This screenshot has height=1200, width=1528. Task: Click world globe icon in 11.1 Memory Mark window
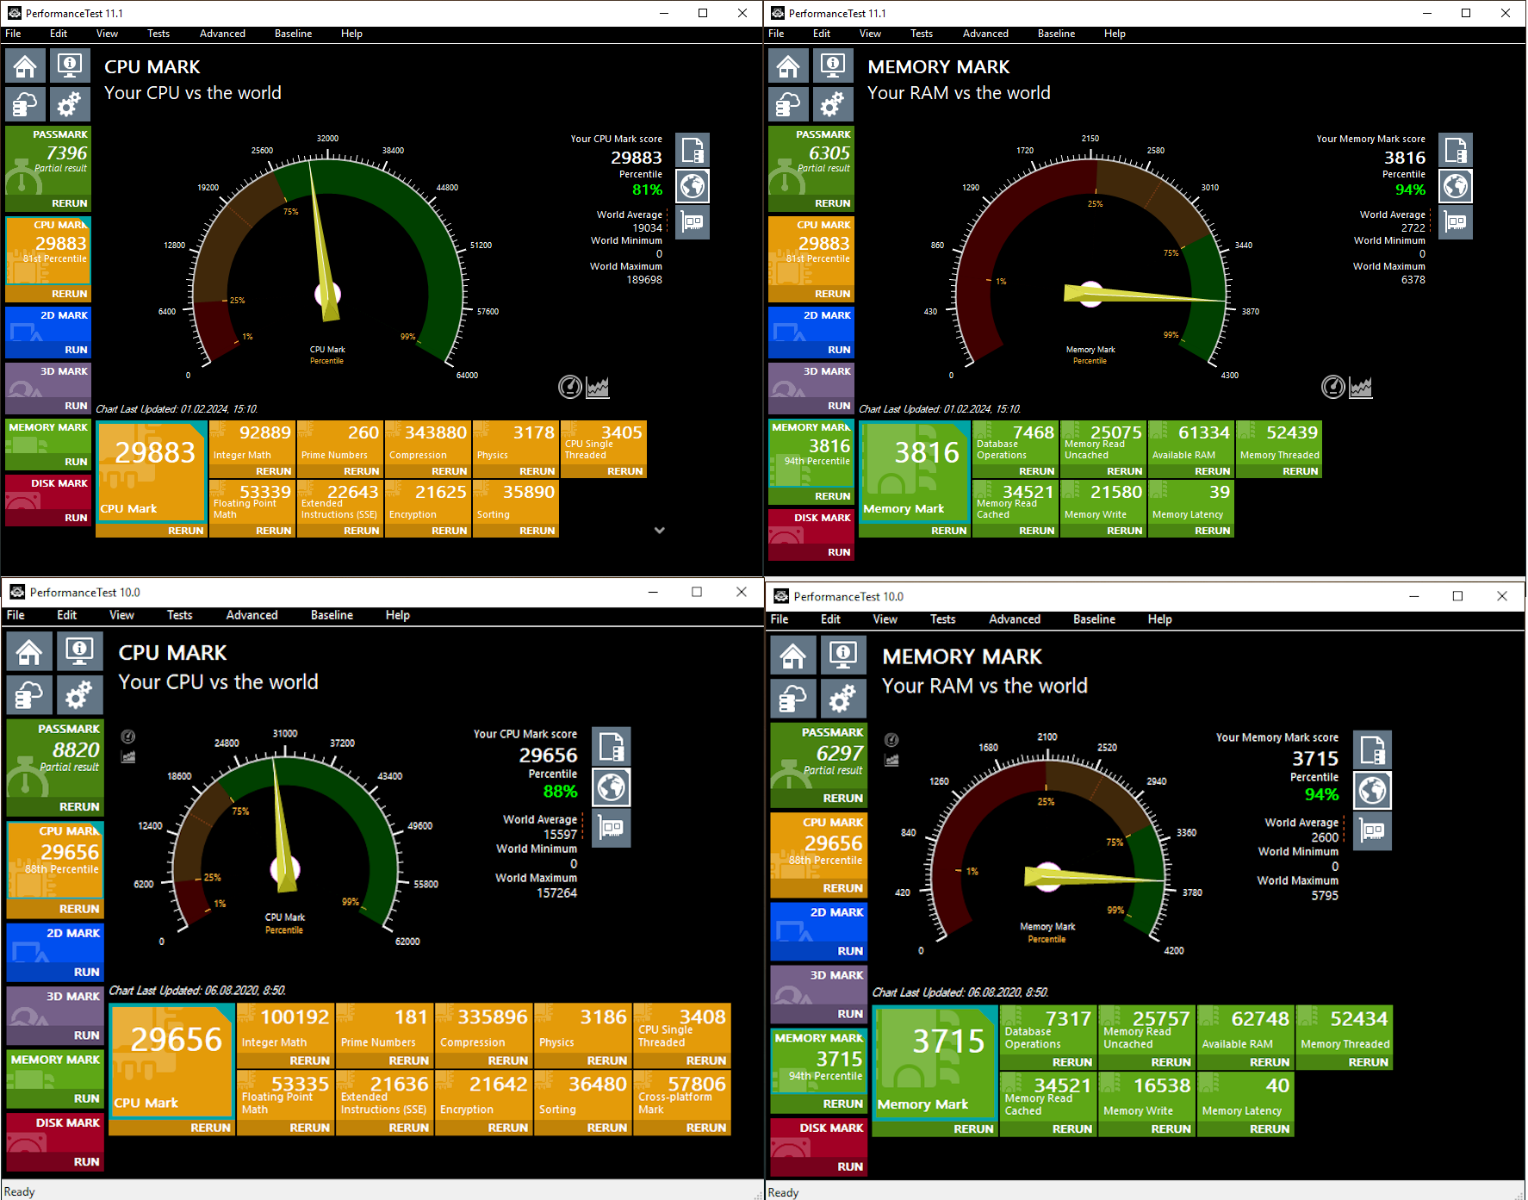(1456, 186)
